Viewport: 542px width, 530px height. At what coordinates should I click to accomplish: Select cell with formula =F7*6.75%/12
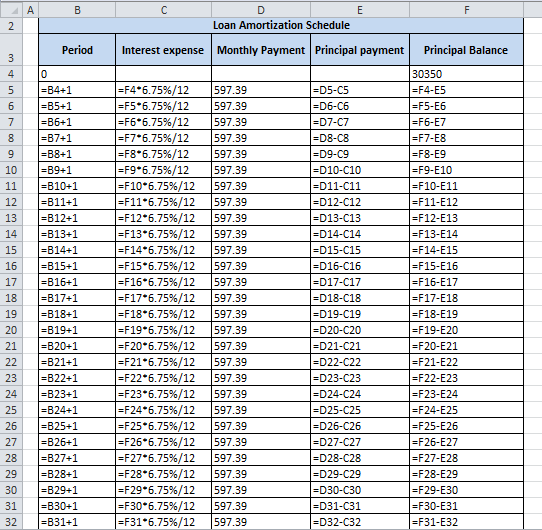click(163, 138)
